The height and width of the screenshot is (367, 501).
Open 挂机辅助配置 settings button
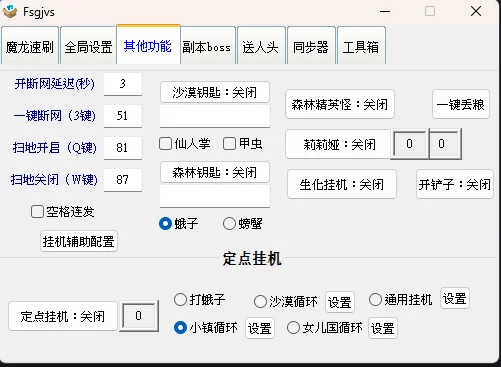click(x=79, y=241)
